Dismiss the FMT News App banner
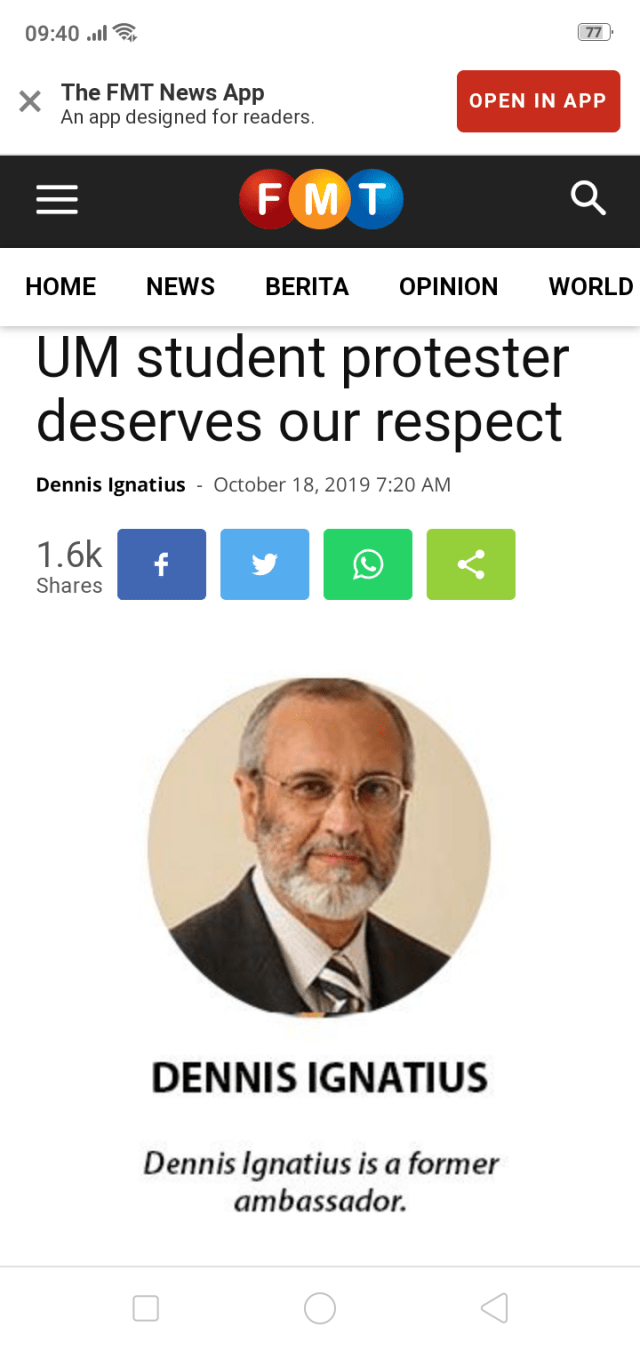Viewport: 640px width, 1351px height. click(x=31, y=101)
